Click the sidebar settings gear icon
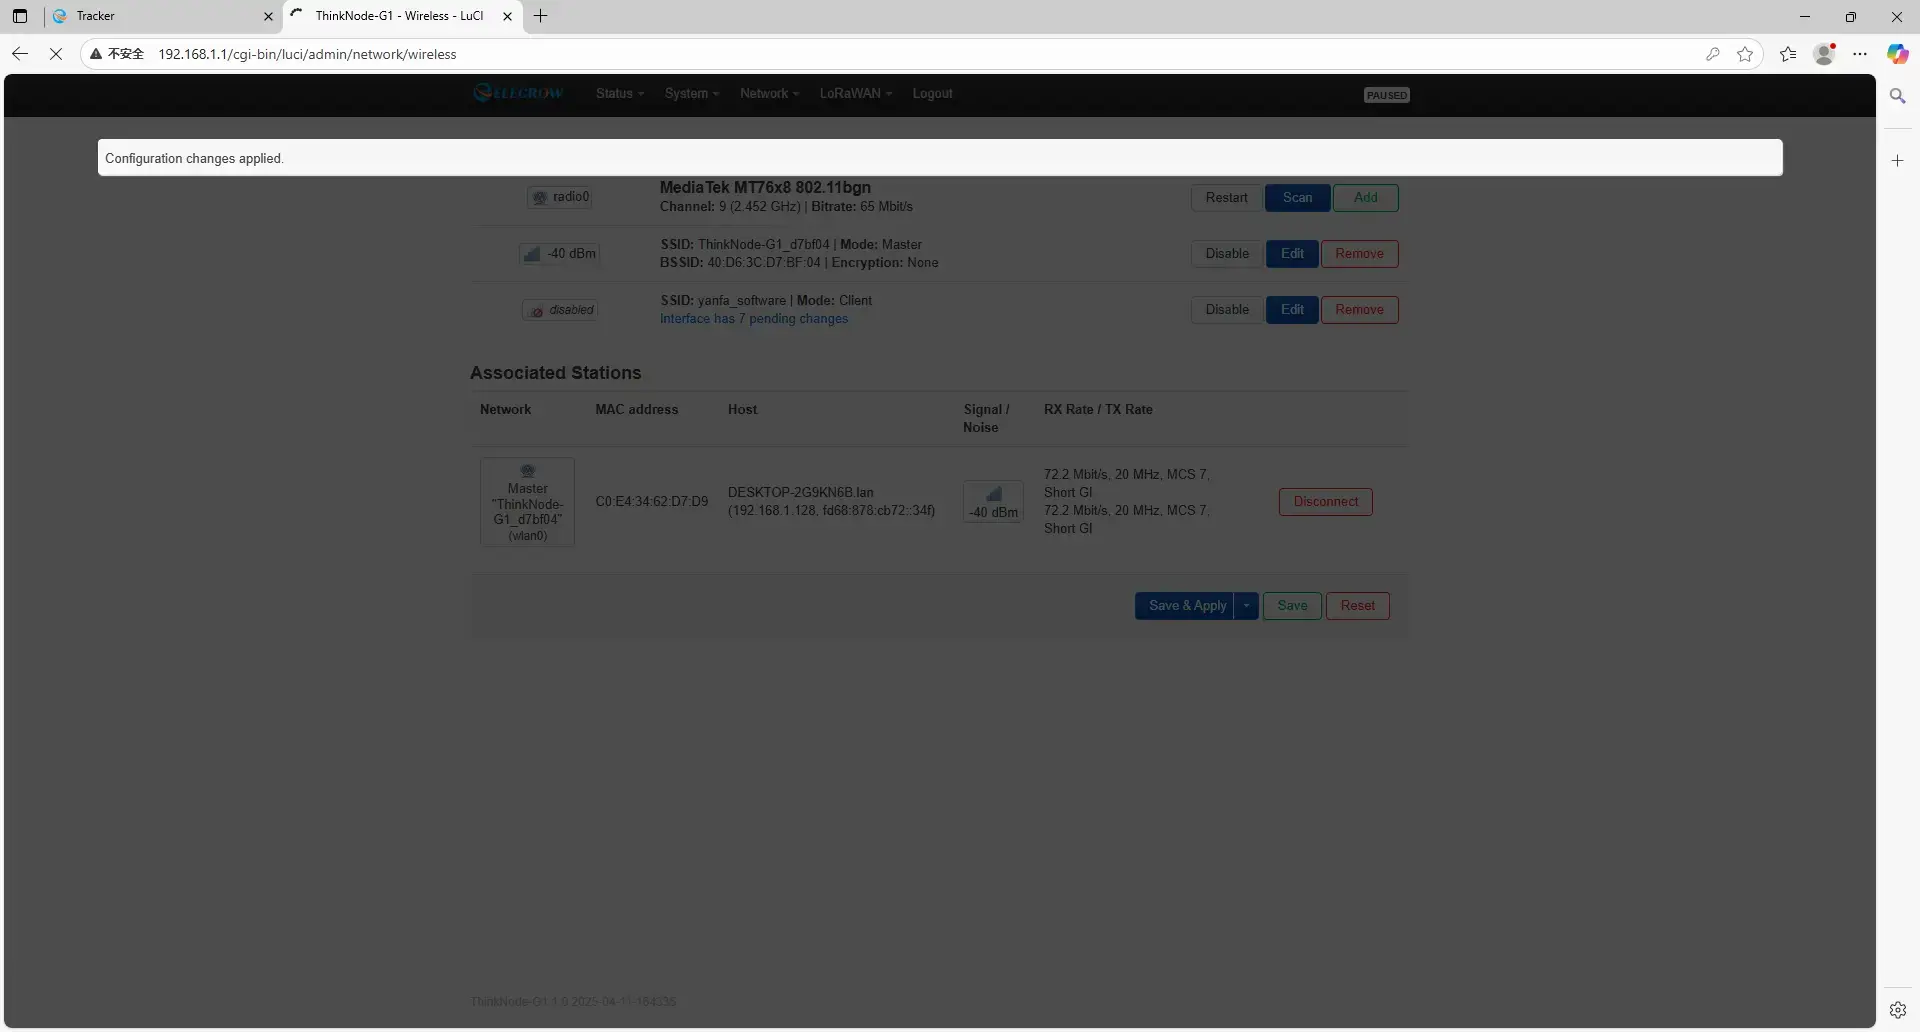 click(1897, 1010)
